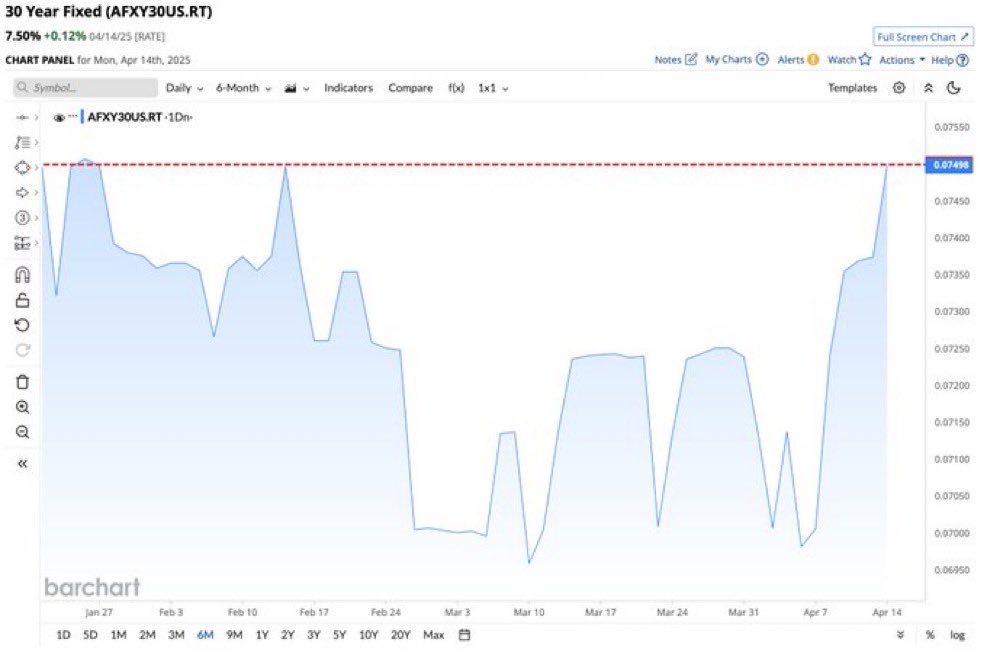The width and height of the screenshot is (986, 652).
Task: Click the Full Screen Chart button
Action: 922,37
